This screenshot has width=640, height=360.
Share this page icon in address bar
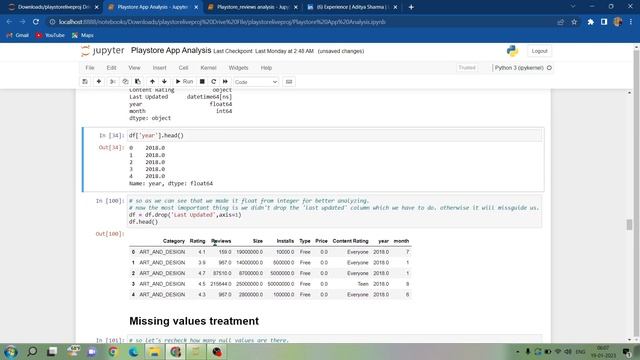(560, 22)
